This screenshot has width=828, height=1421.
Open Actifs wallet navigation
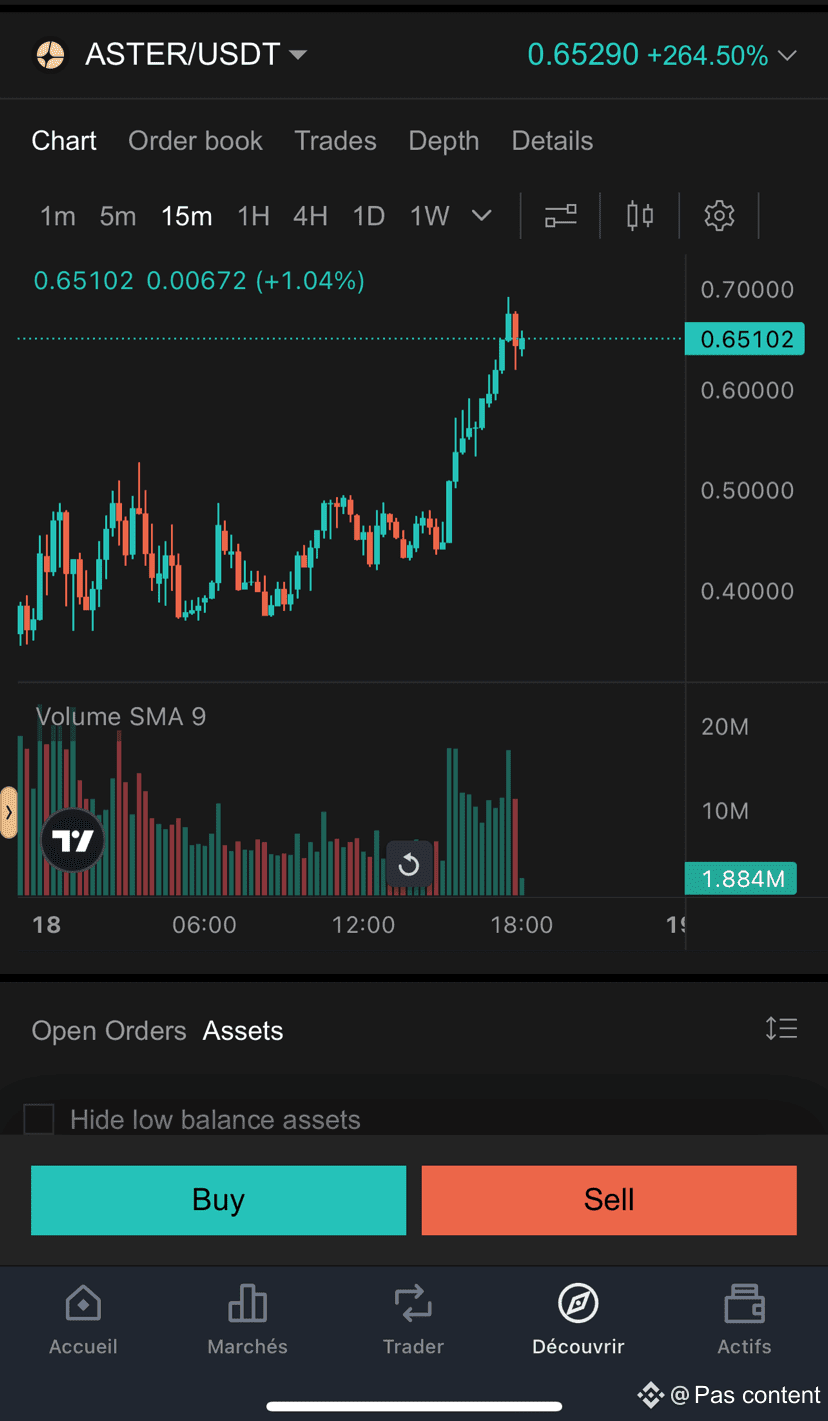[744, 1321]
